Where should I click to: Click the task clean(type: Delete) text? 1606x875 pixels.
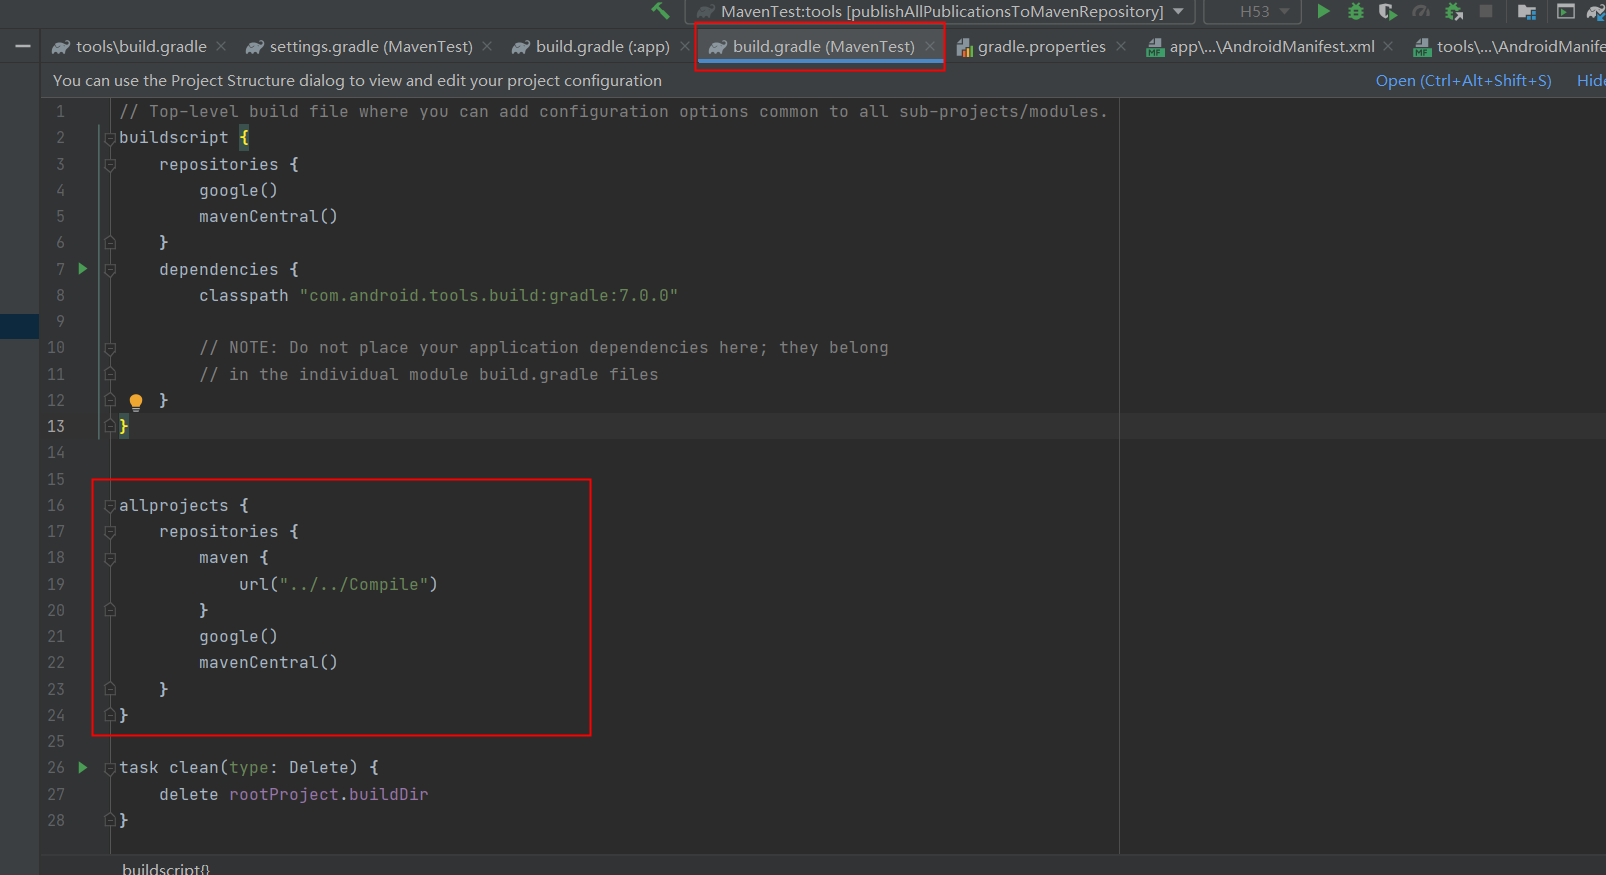[238, 768]
